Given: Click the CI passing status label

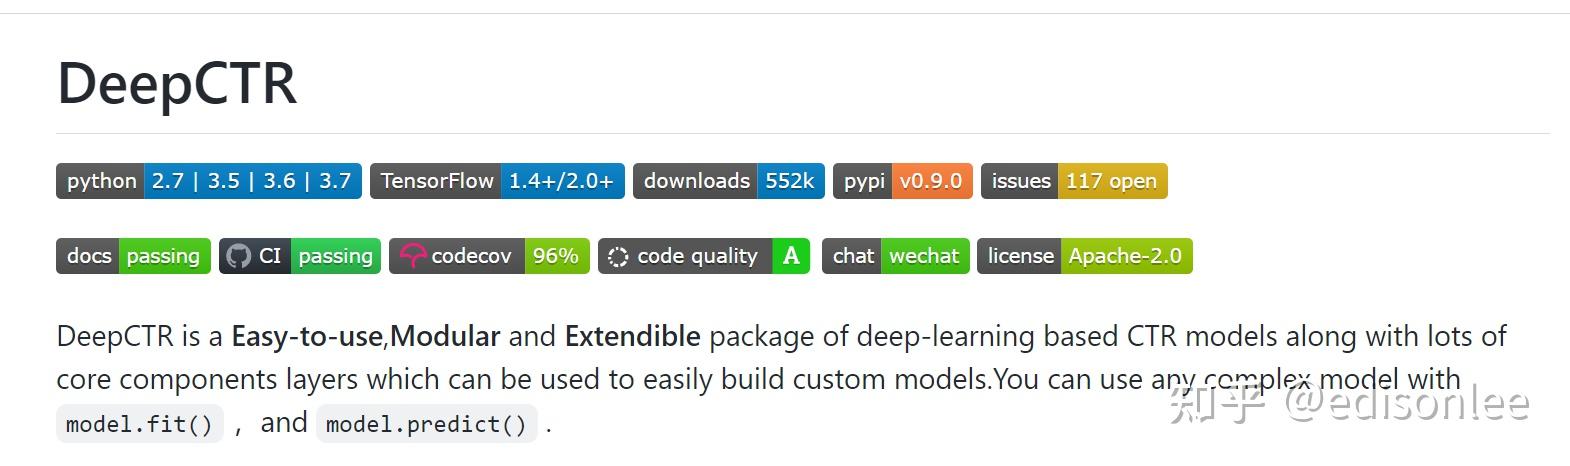Looking at the screenshot, I should pyautogui.click(x=335, y=256).
